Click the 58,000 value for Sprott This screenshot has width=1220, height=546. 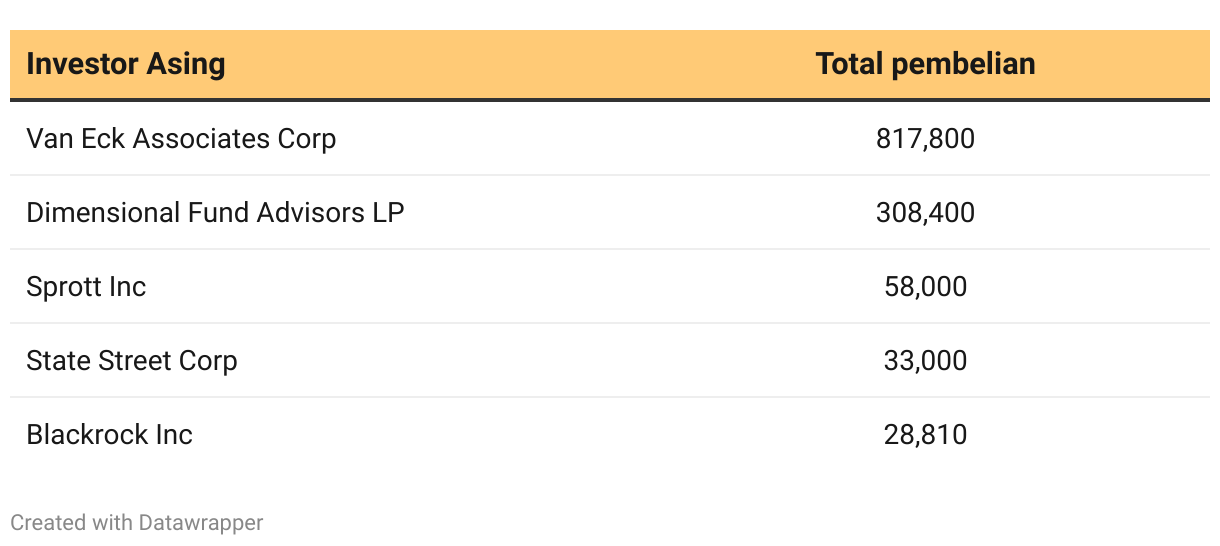point(925,287)
